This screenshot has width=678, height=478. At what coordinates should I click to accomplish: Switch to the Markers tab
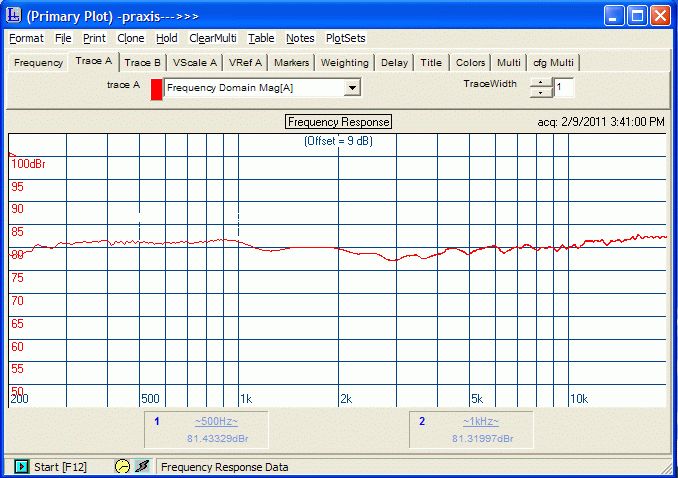click(291, 63)
